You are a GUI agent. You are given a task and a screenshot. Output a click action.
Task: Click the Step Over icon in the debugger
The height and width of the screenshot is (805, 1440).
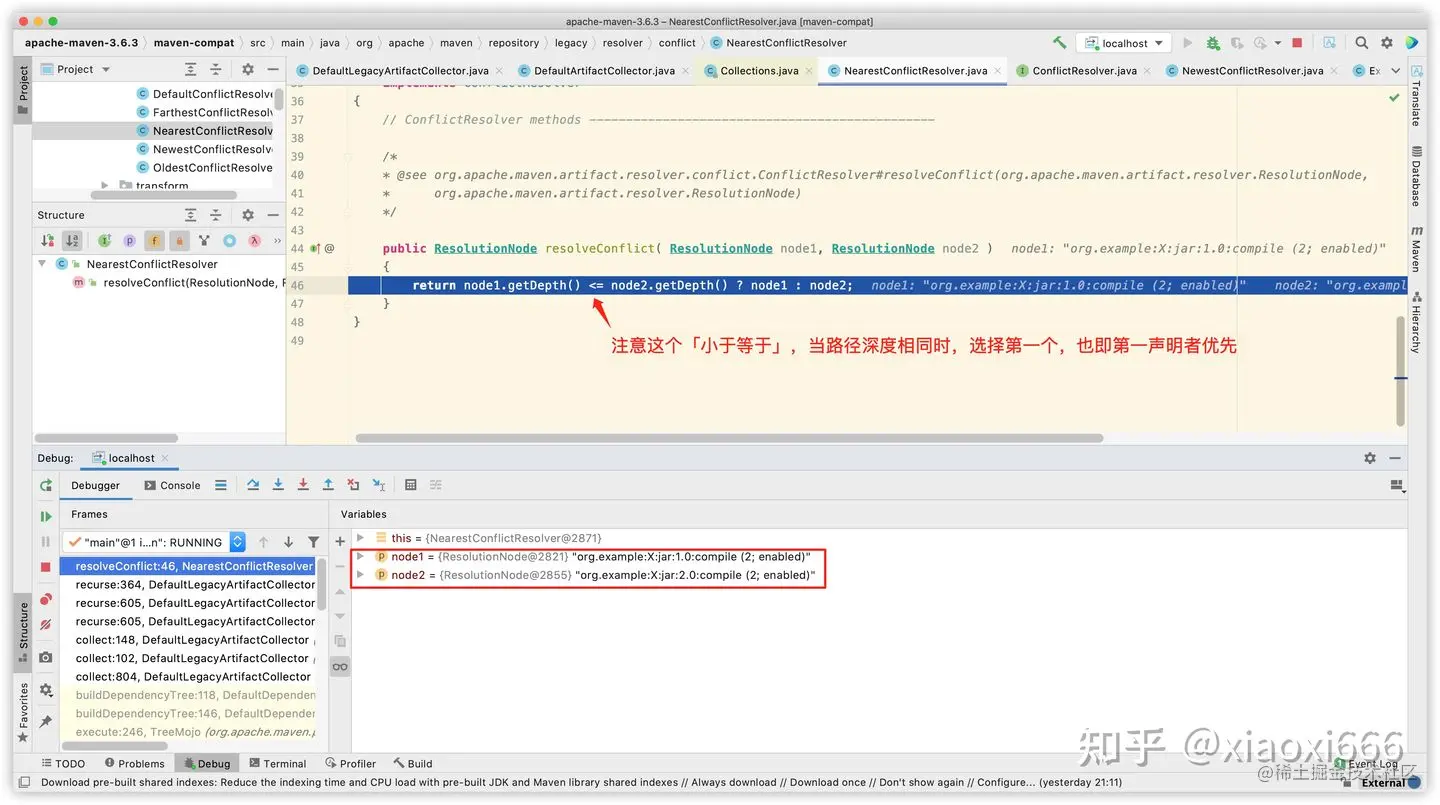tap(253, 485)
